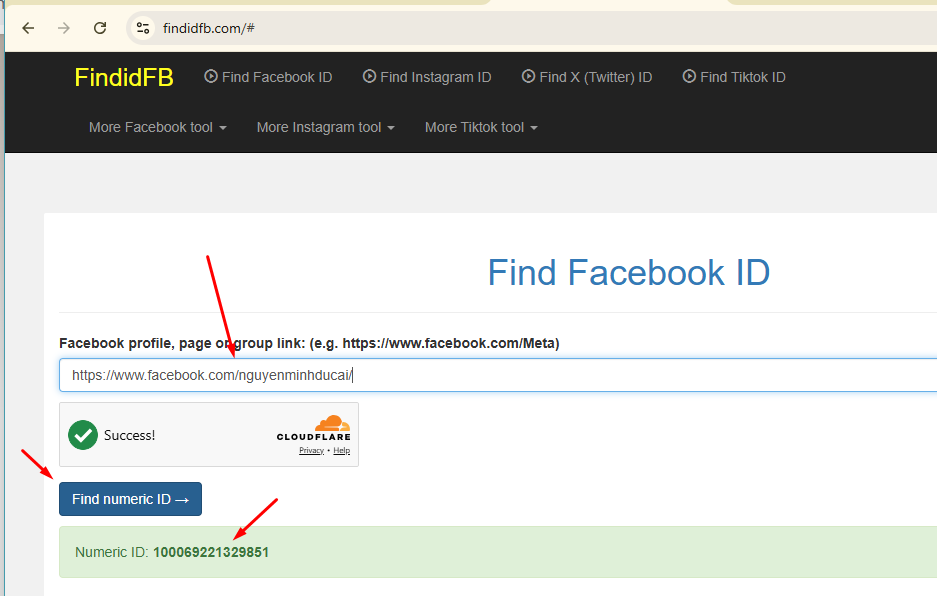Click the Numeric ID: label
Image resolution: width=937 pixels, height=596 pixels.
point(112,552)
